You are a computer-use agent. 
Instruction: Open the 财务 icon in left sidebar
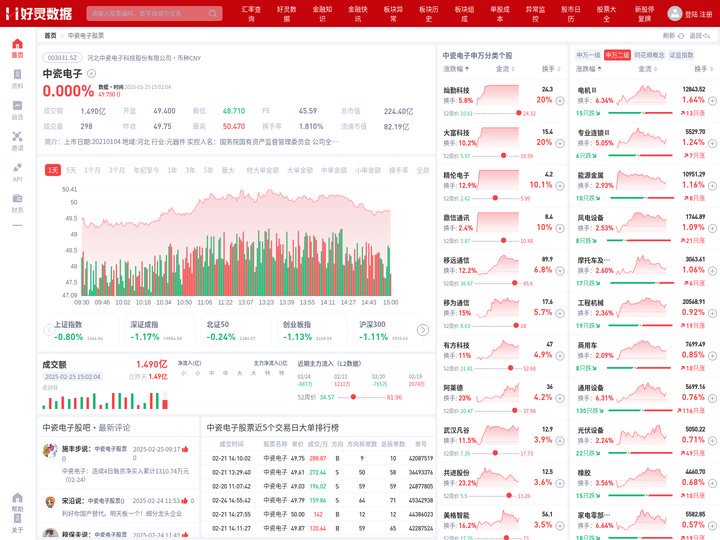coord(17,198)
